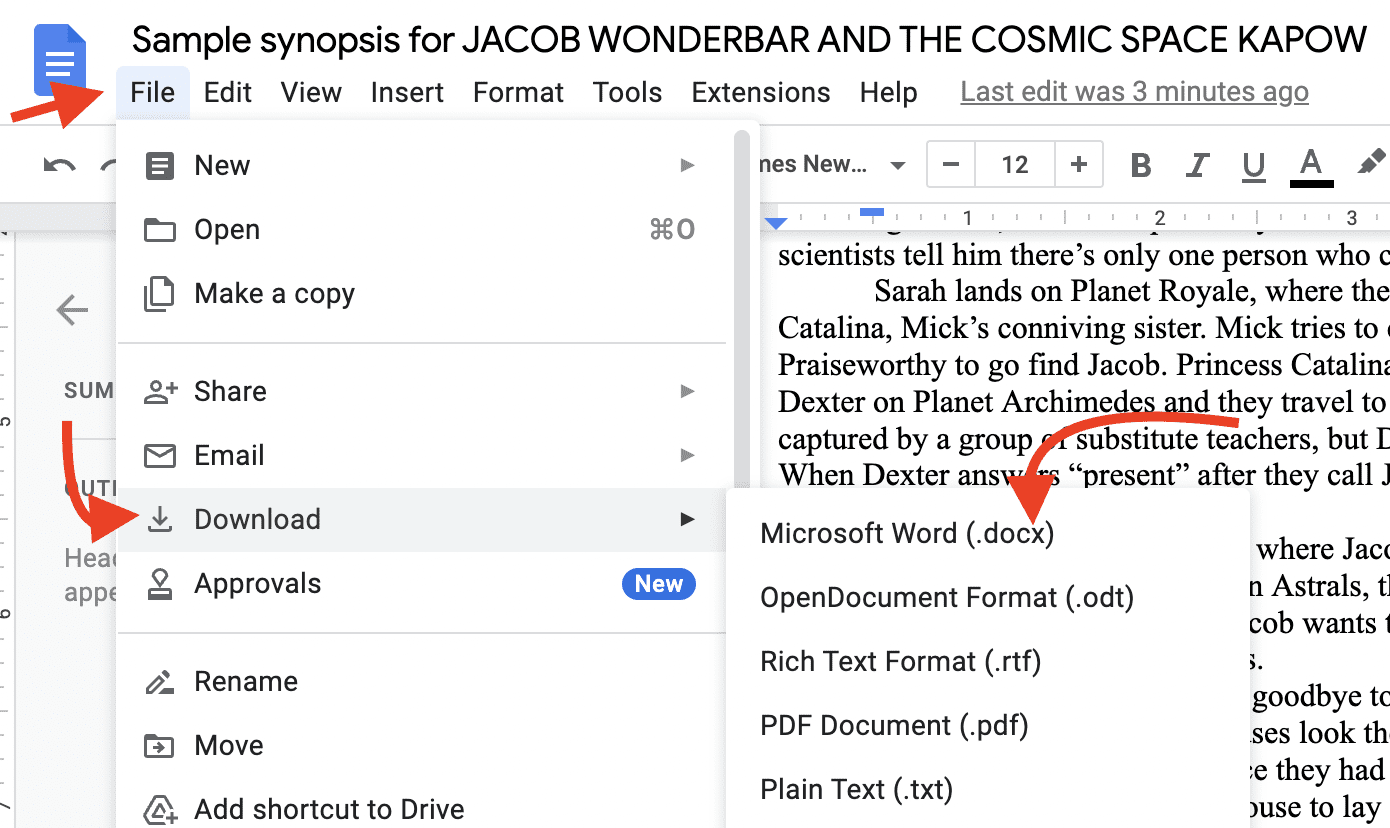This screenshot has width=1390, height=828.
Task: Select PDF Document (.pdf) download option
Action: (x=894, y=726)
